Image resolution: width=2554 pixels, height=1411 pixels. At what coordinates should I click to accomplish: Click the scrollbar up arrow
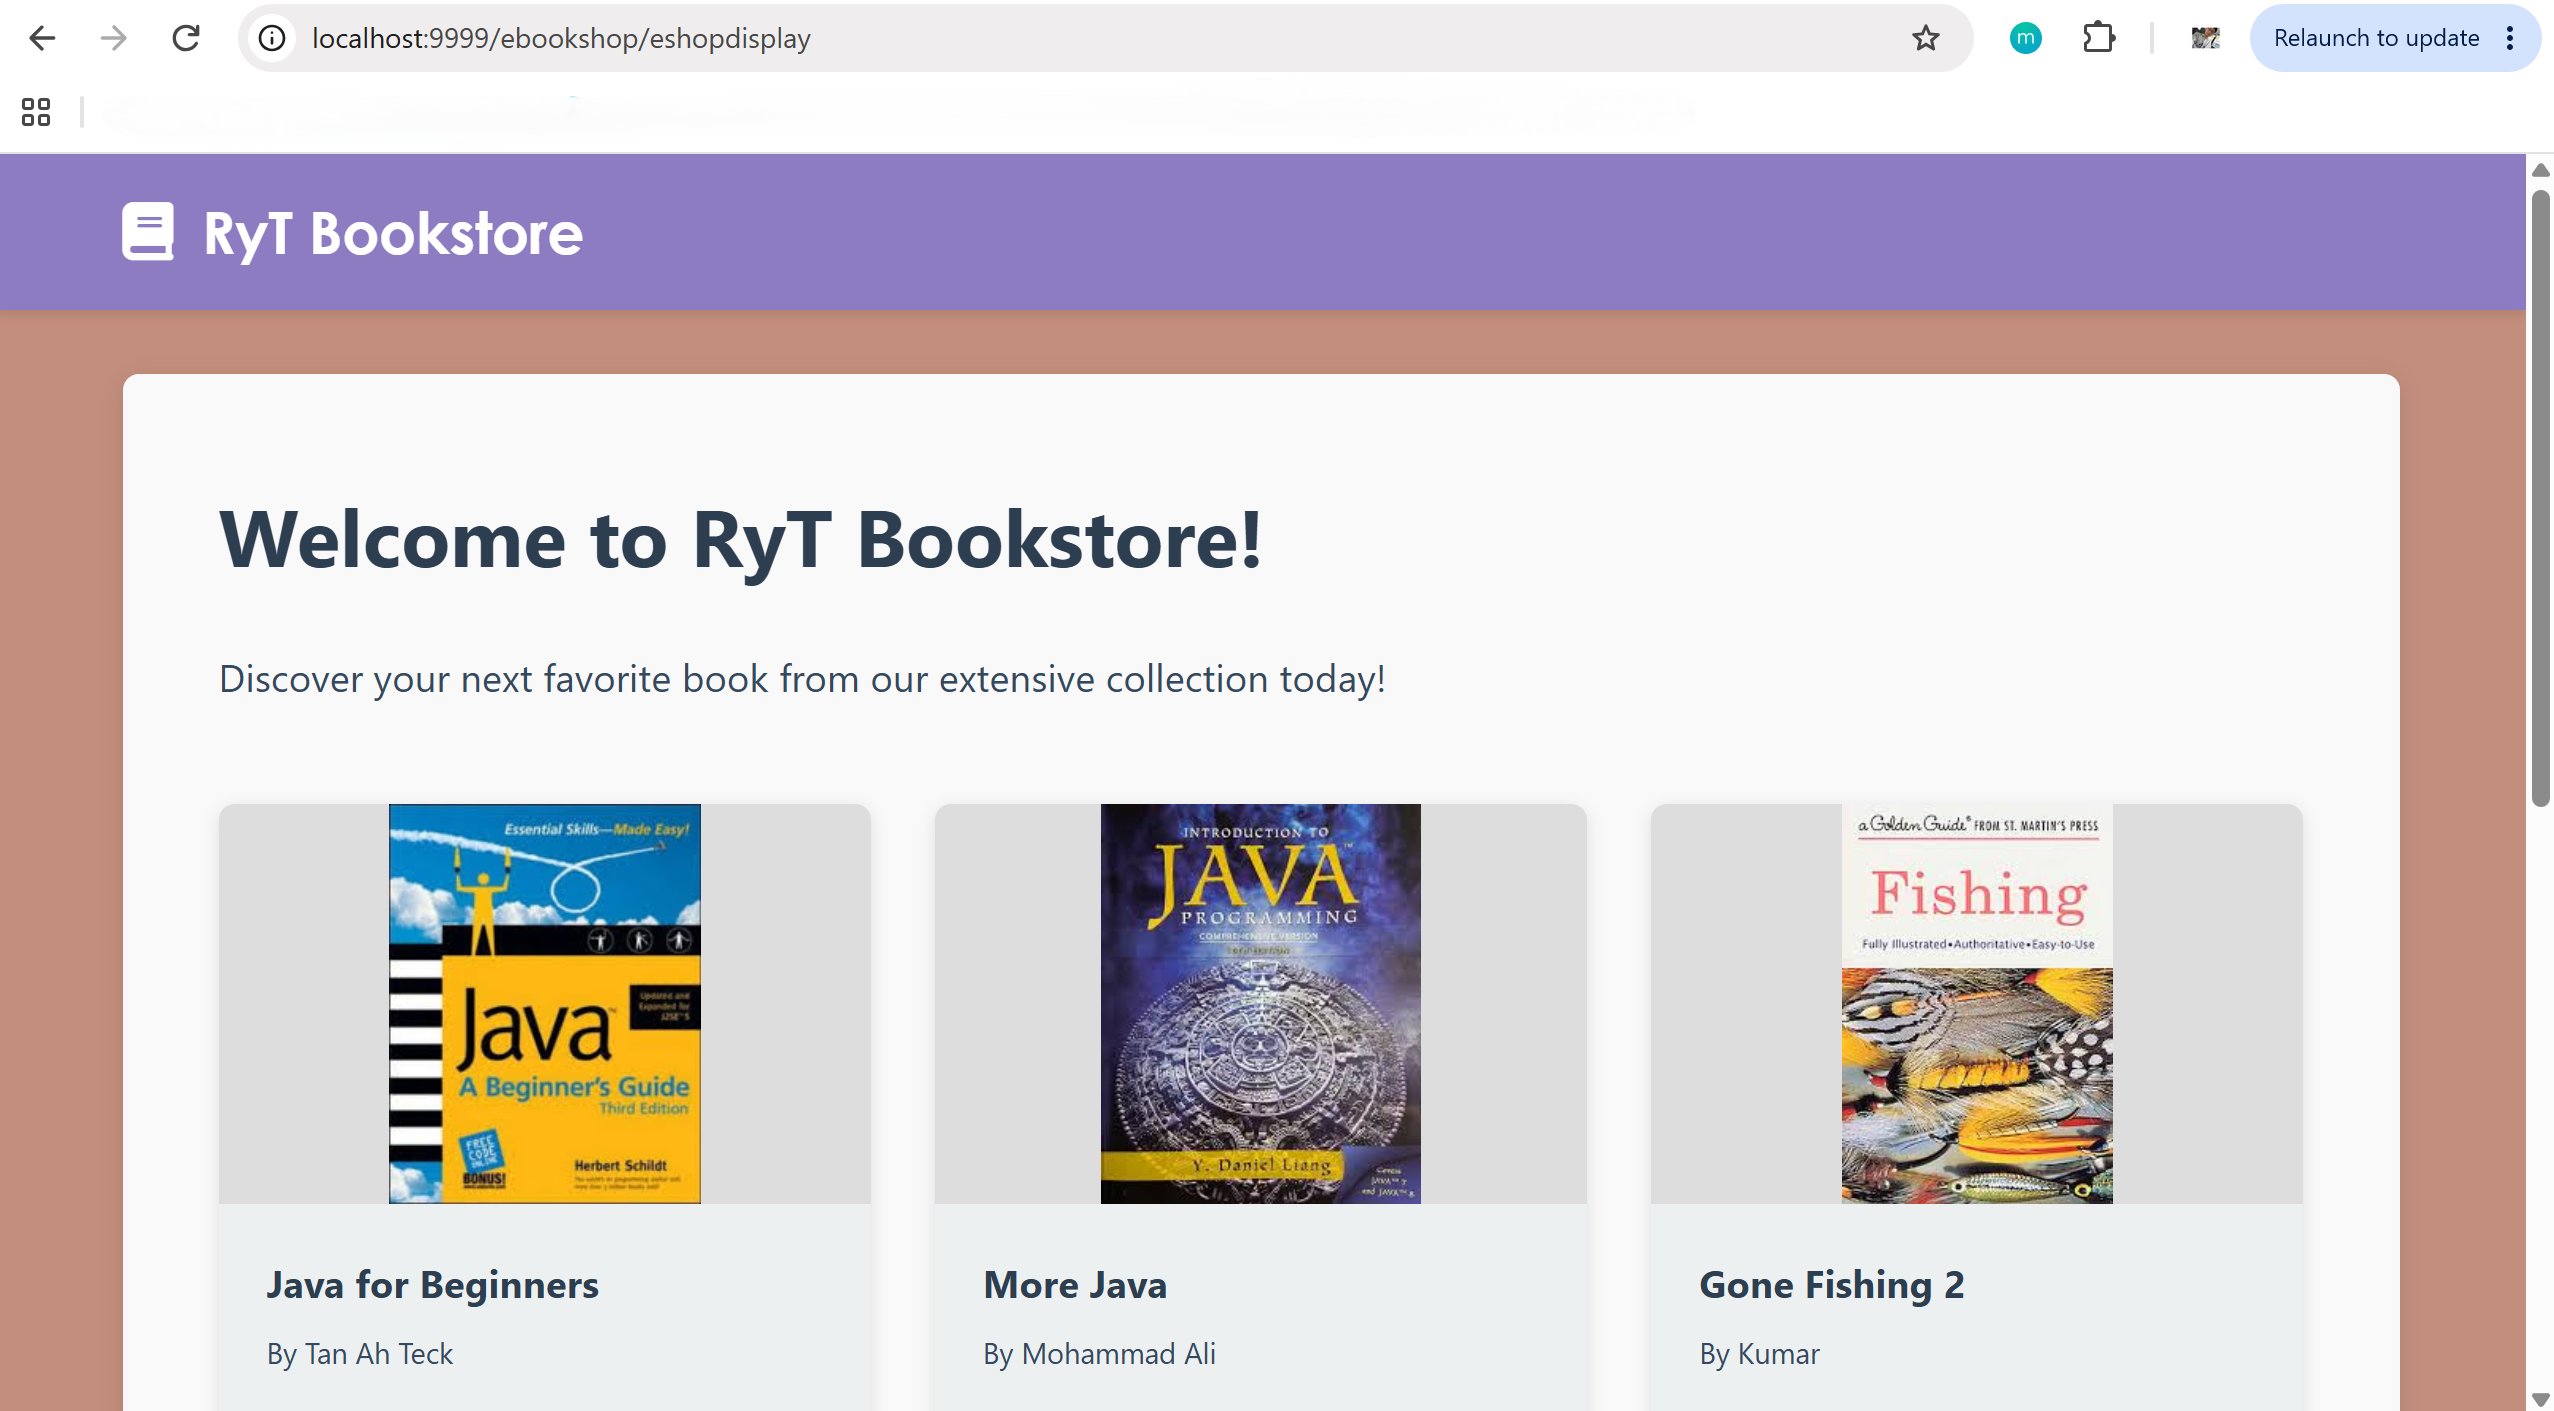2540,170
